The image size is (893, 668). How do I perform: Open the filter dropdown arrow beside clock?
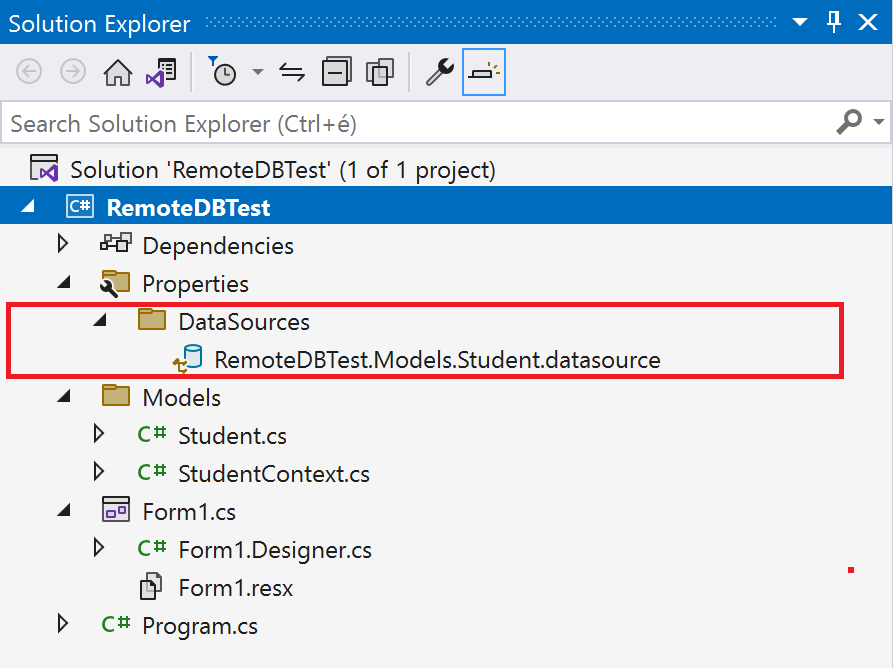coord(258,72)
